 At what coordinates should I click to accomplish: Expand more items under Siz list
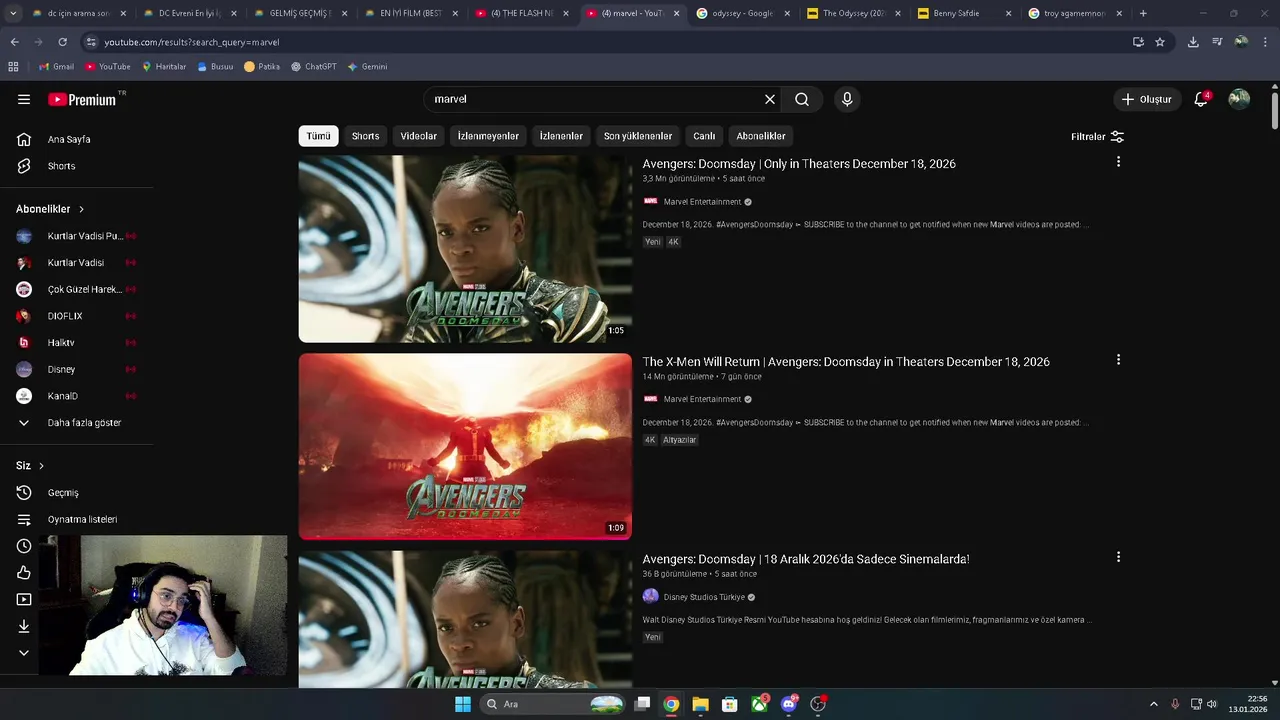24,653
